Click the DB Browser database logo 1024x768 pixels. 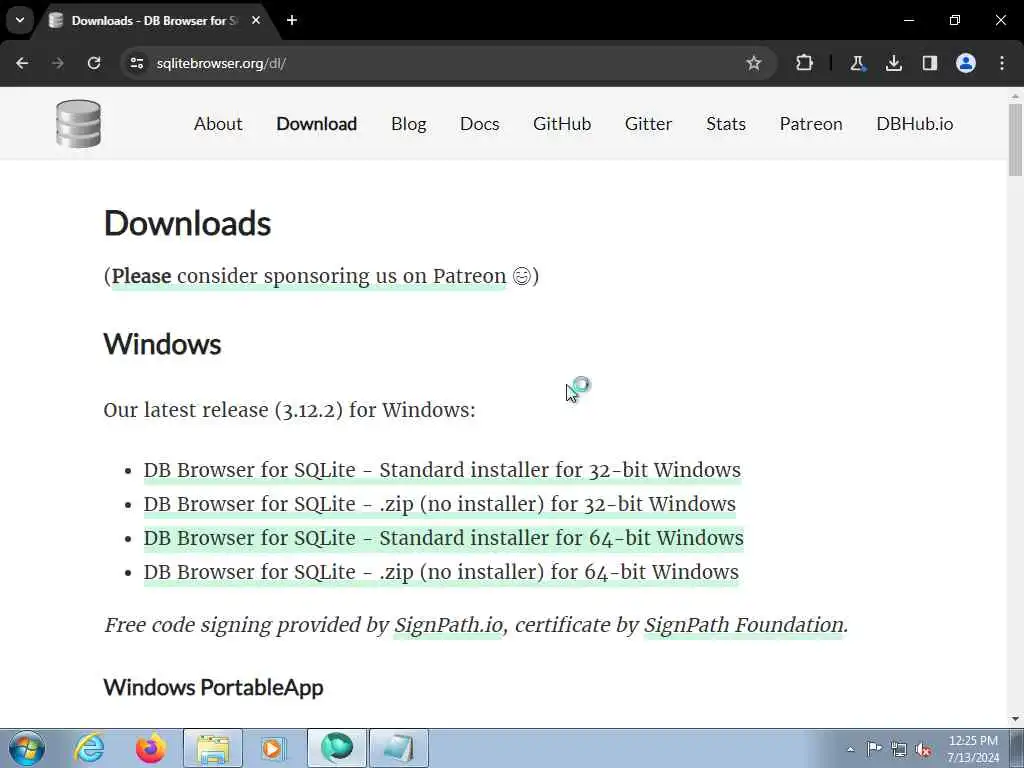(x=78, y=123)
